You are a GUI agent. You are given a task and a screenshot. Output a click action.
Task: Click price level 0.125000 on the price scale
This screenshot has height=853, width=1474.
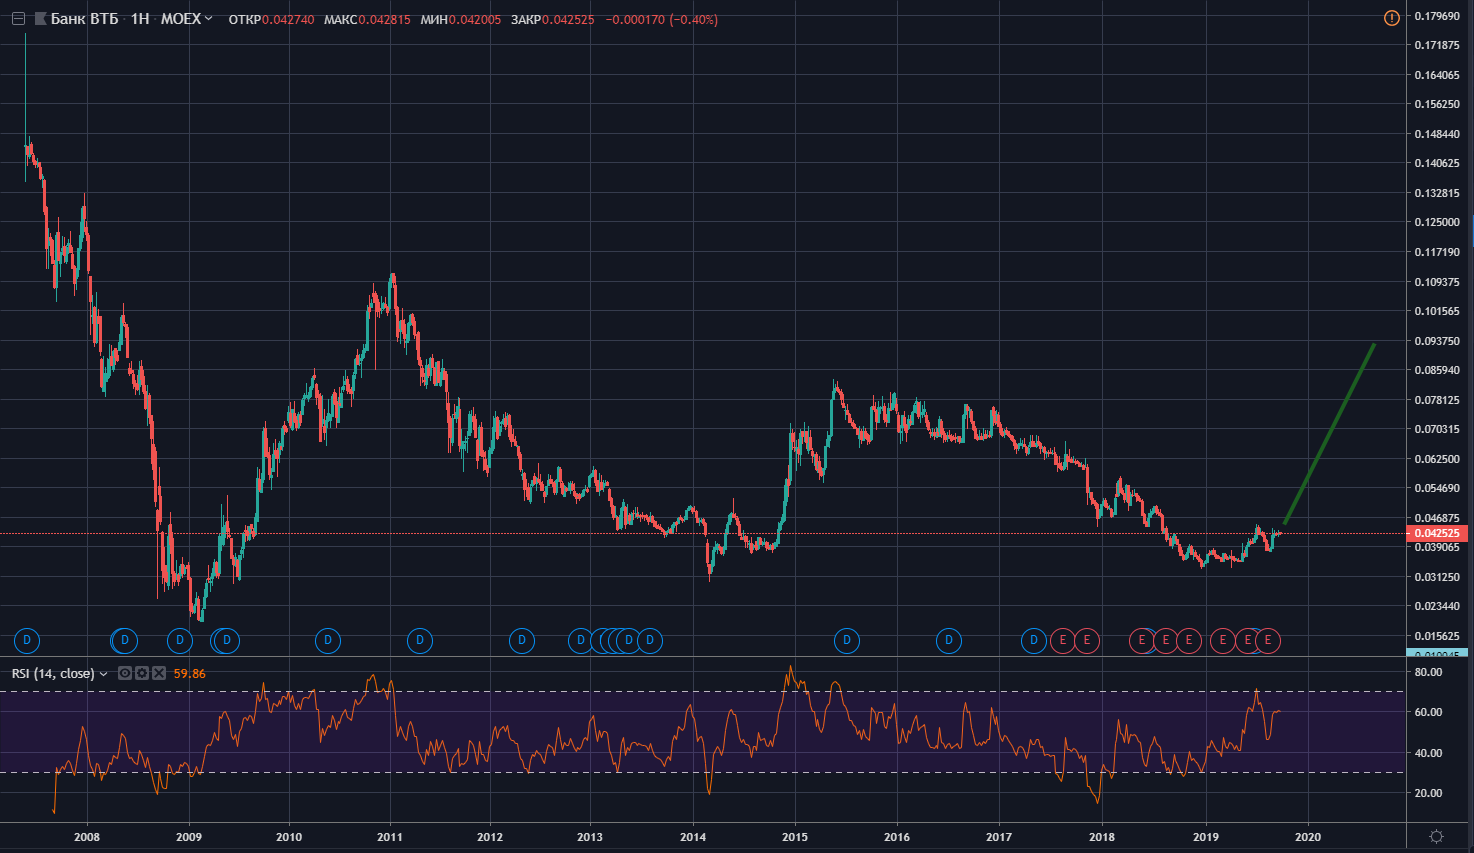[x=1438, y=222]
